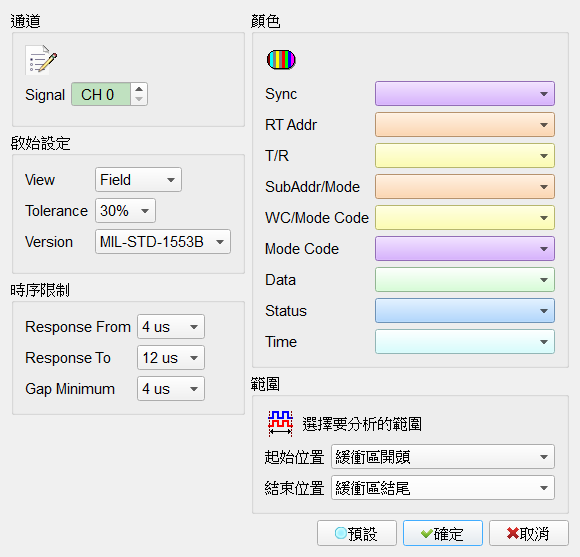Decrement Signal channel with down arrow
This screenshot has height=557, width=580.
coord(139,99)
